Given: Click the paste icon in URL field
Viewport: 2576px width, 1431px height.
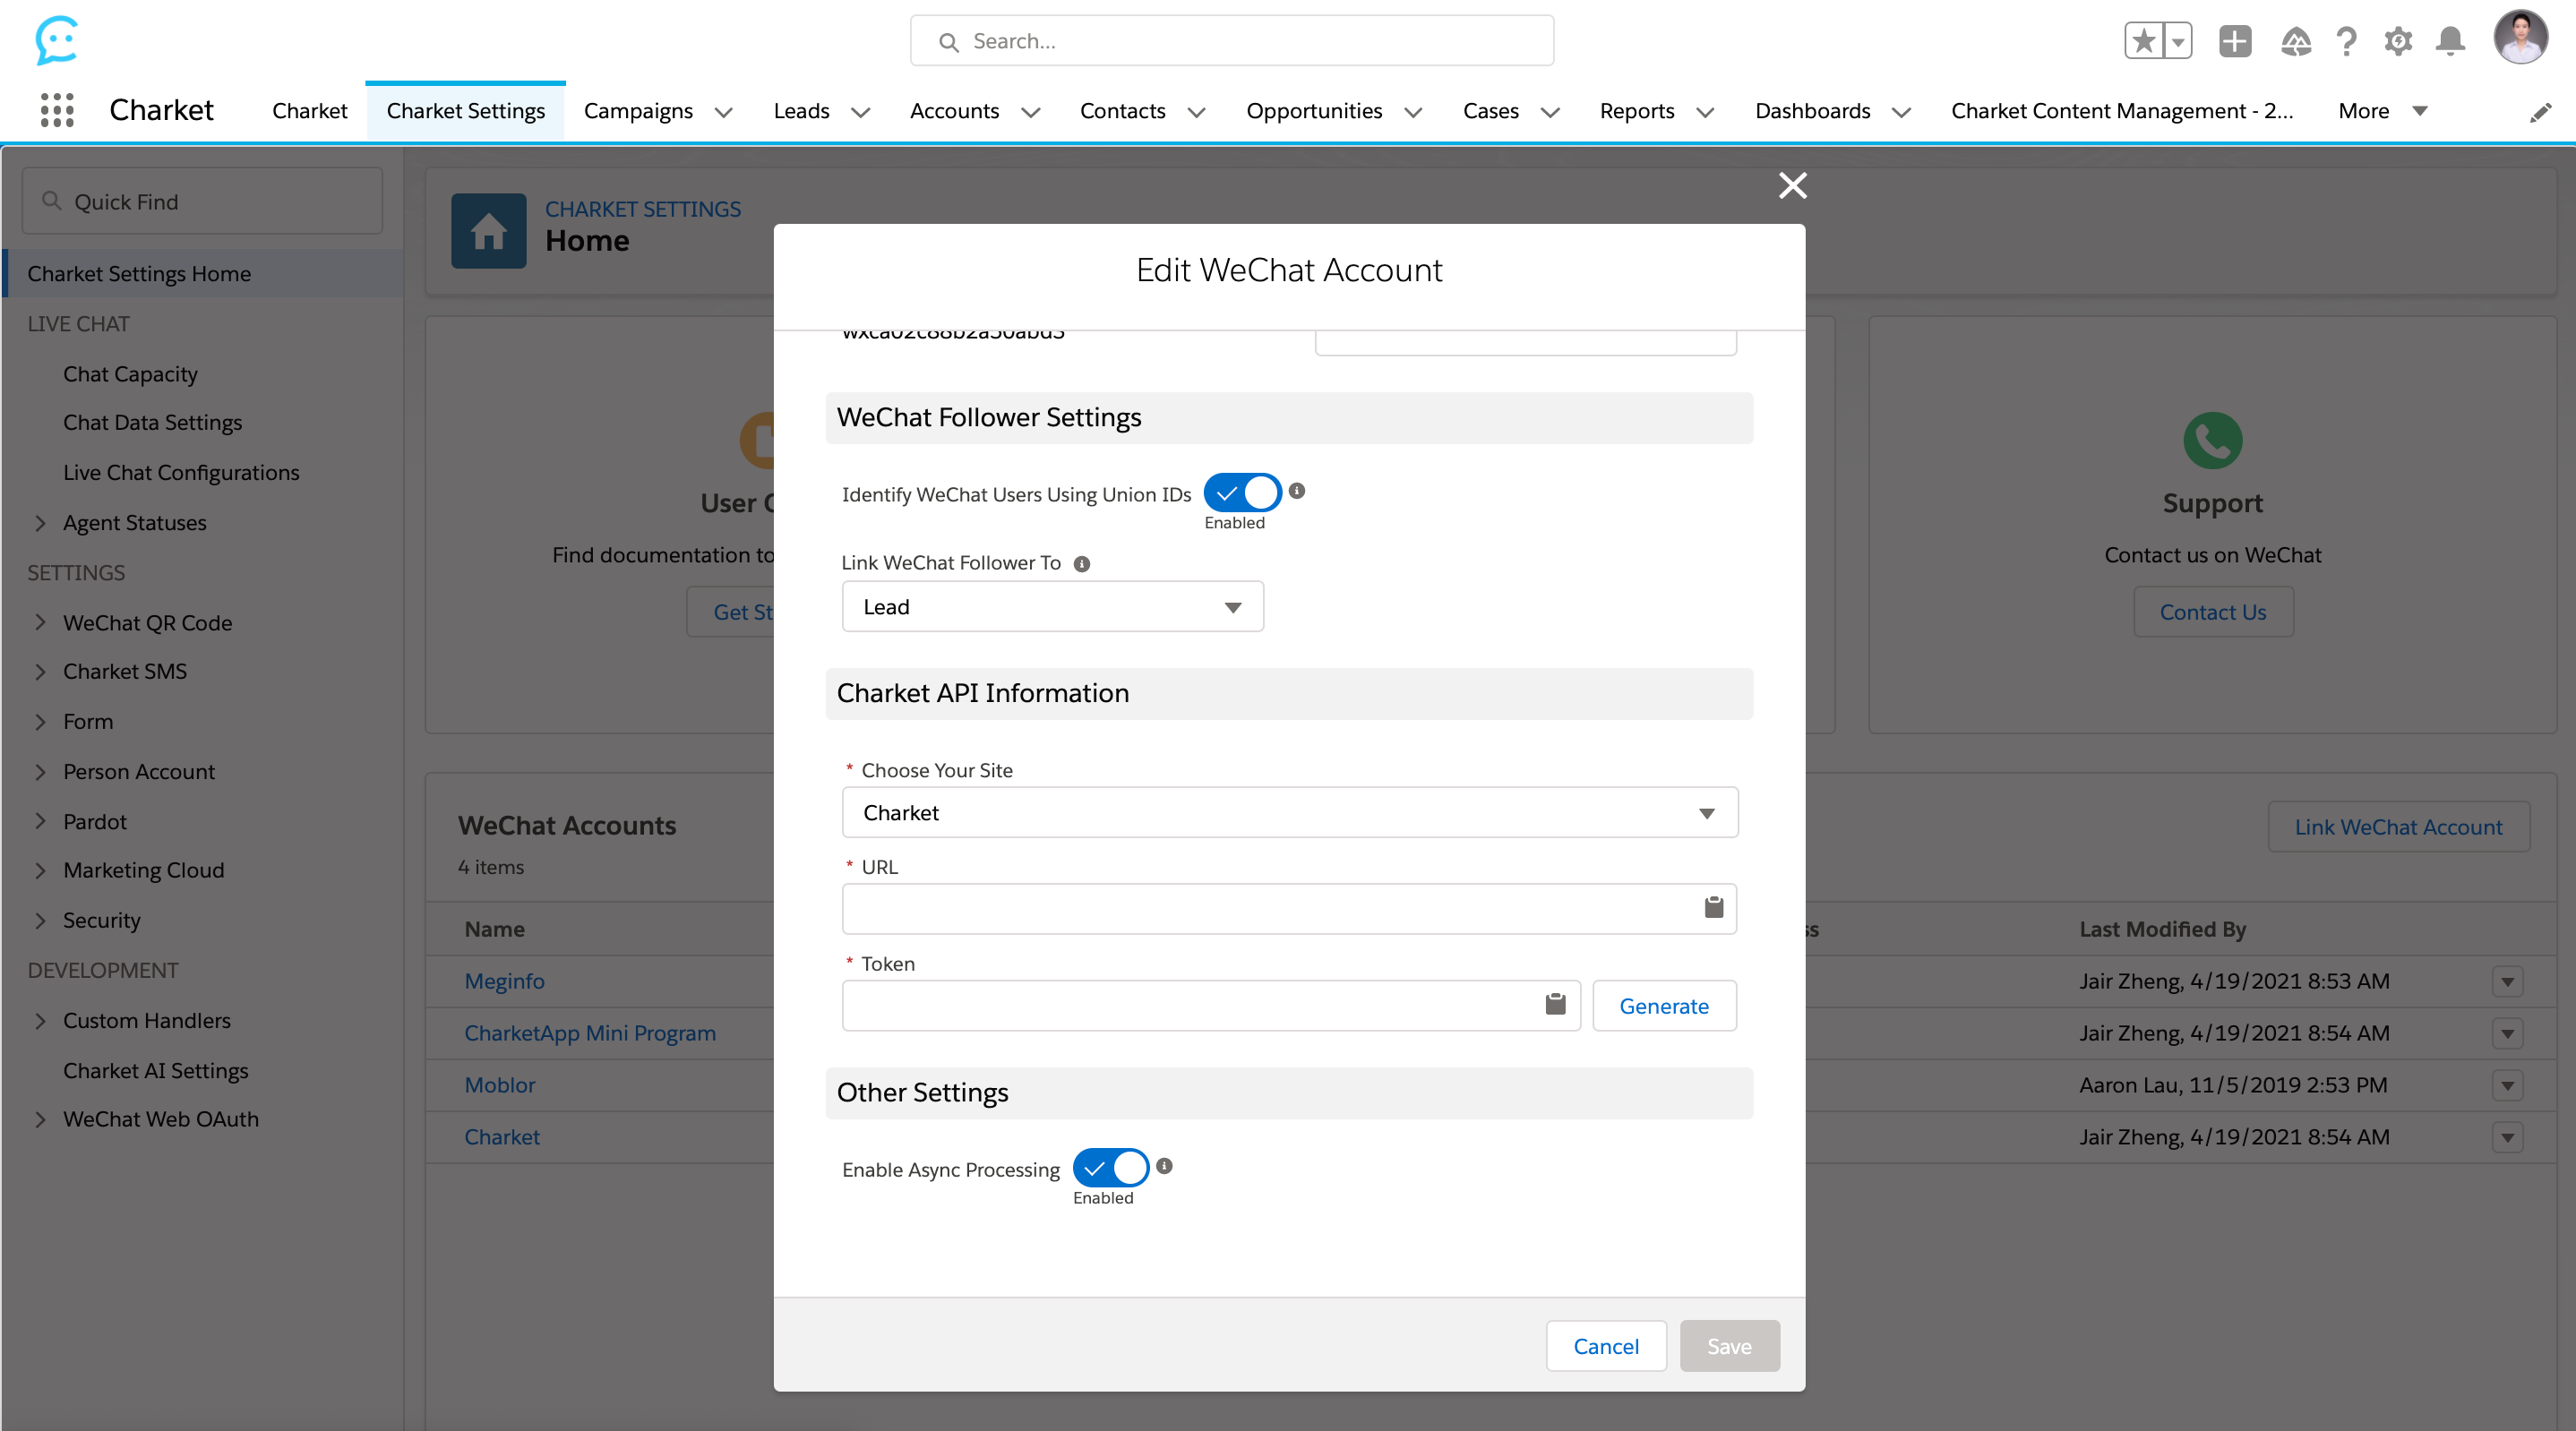Looking at the screenshot, I should tap(1713, 907).
